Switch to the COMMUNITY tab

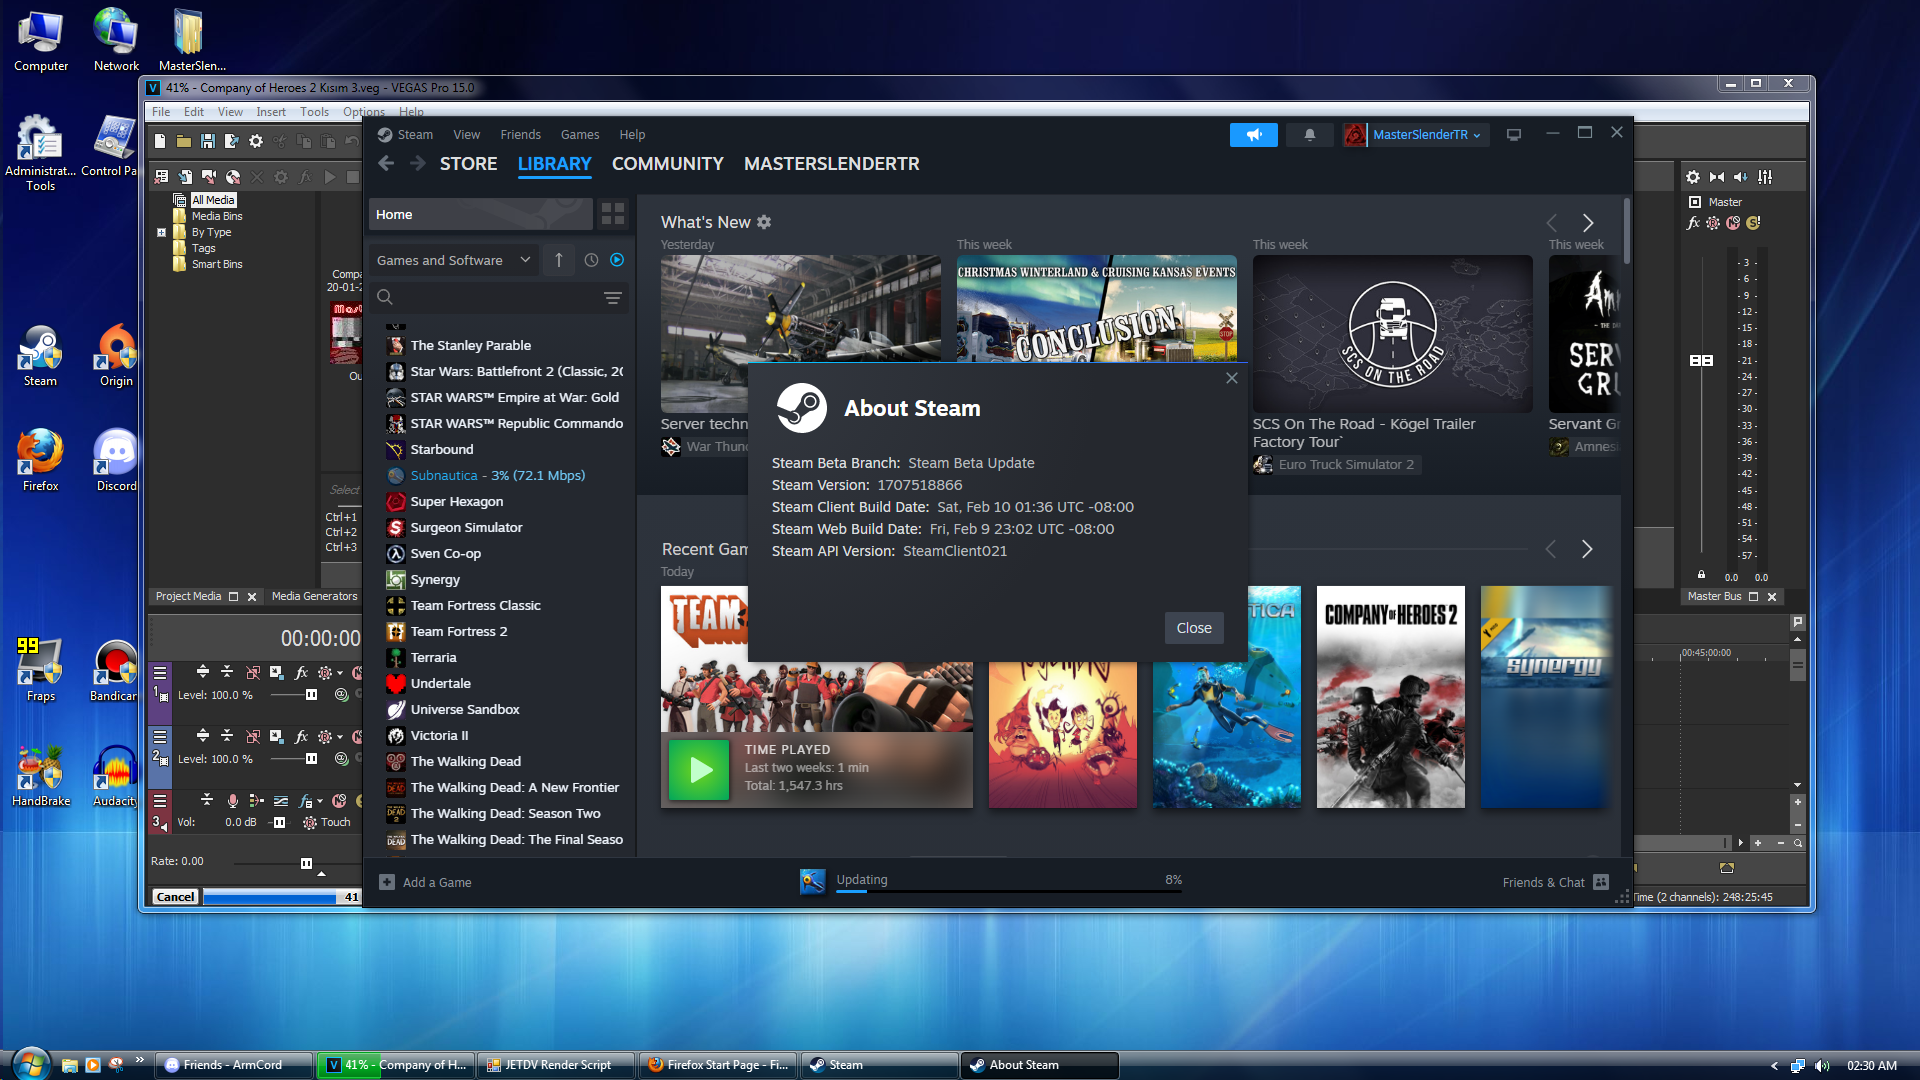click(667, 163)
